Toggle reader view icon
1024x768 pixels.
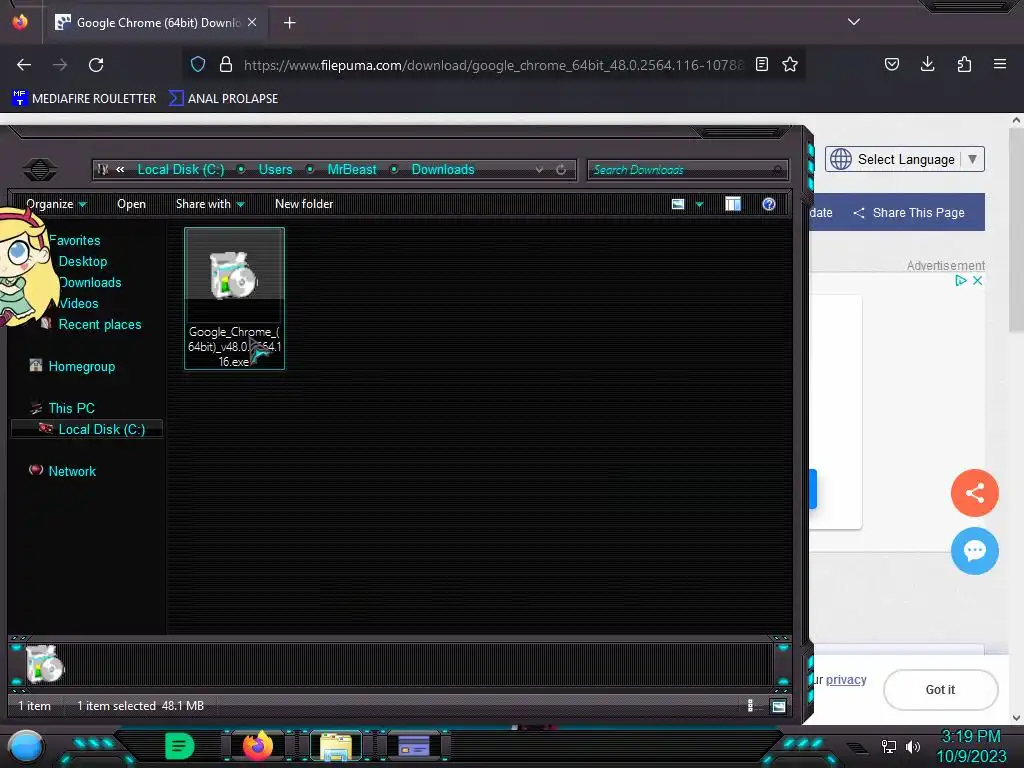coord(761,64)
